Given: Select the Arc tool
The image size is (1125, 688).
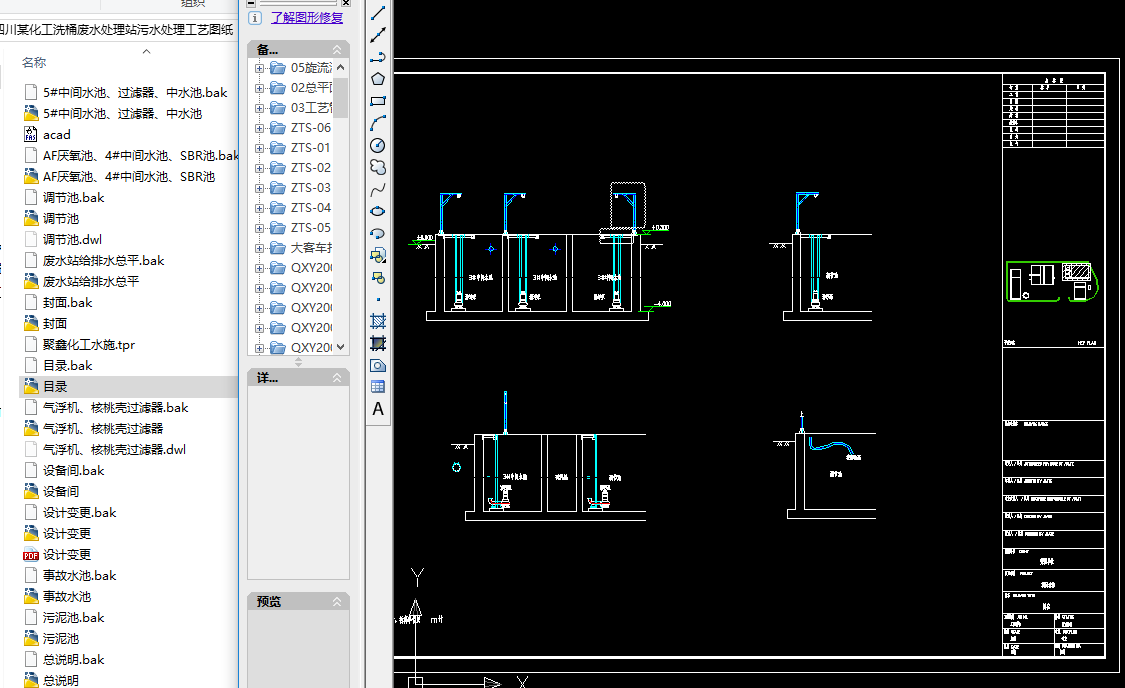Looking at the screenshot, I should pos(377,123).
